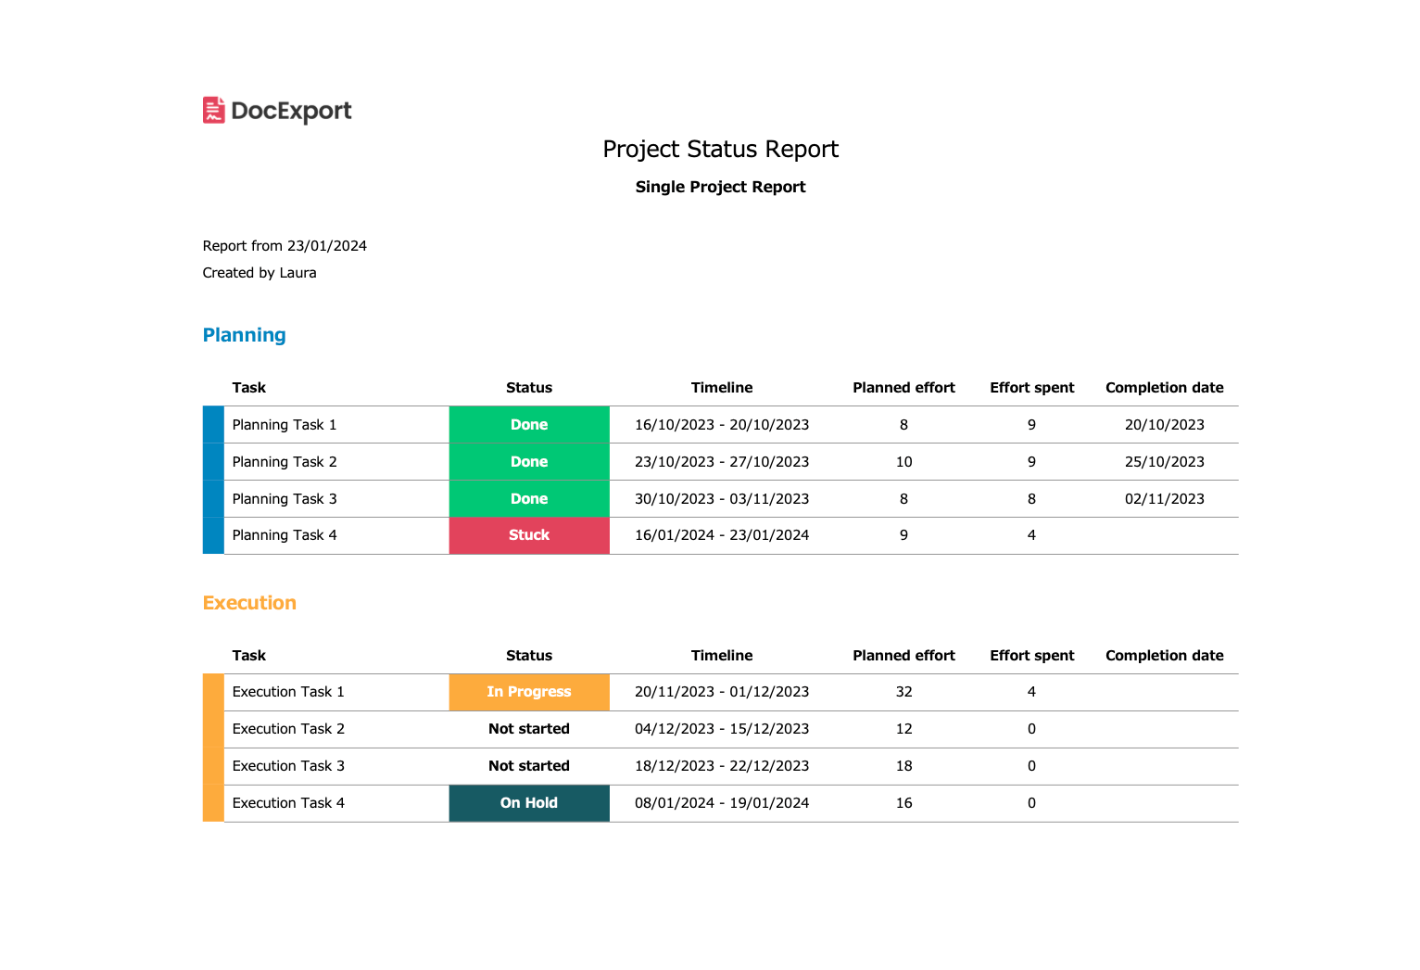Click the Done status of Planning Task 3
Viewport: 1420px width, 970px height.
pyautogui.click(x=529, y=499)
